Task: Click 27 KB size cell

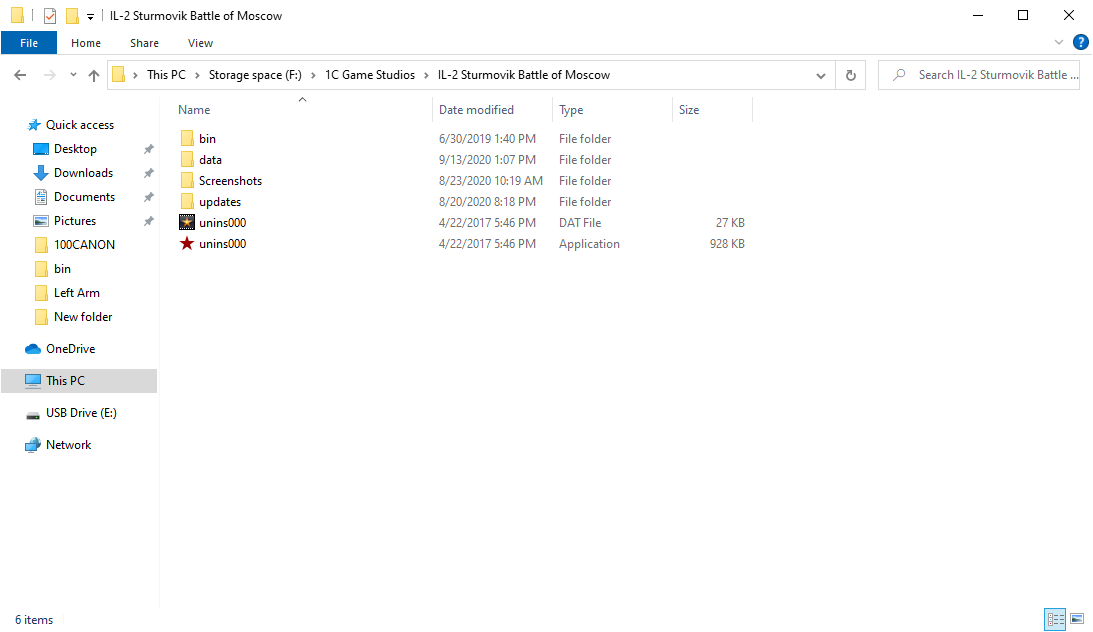Action: 730,222
